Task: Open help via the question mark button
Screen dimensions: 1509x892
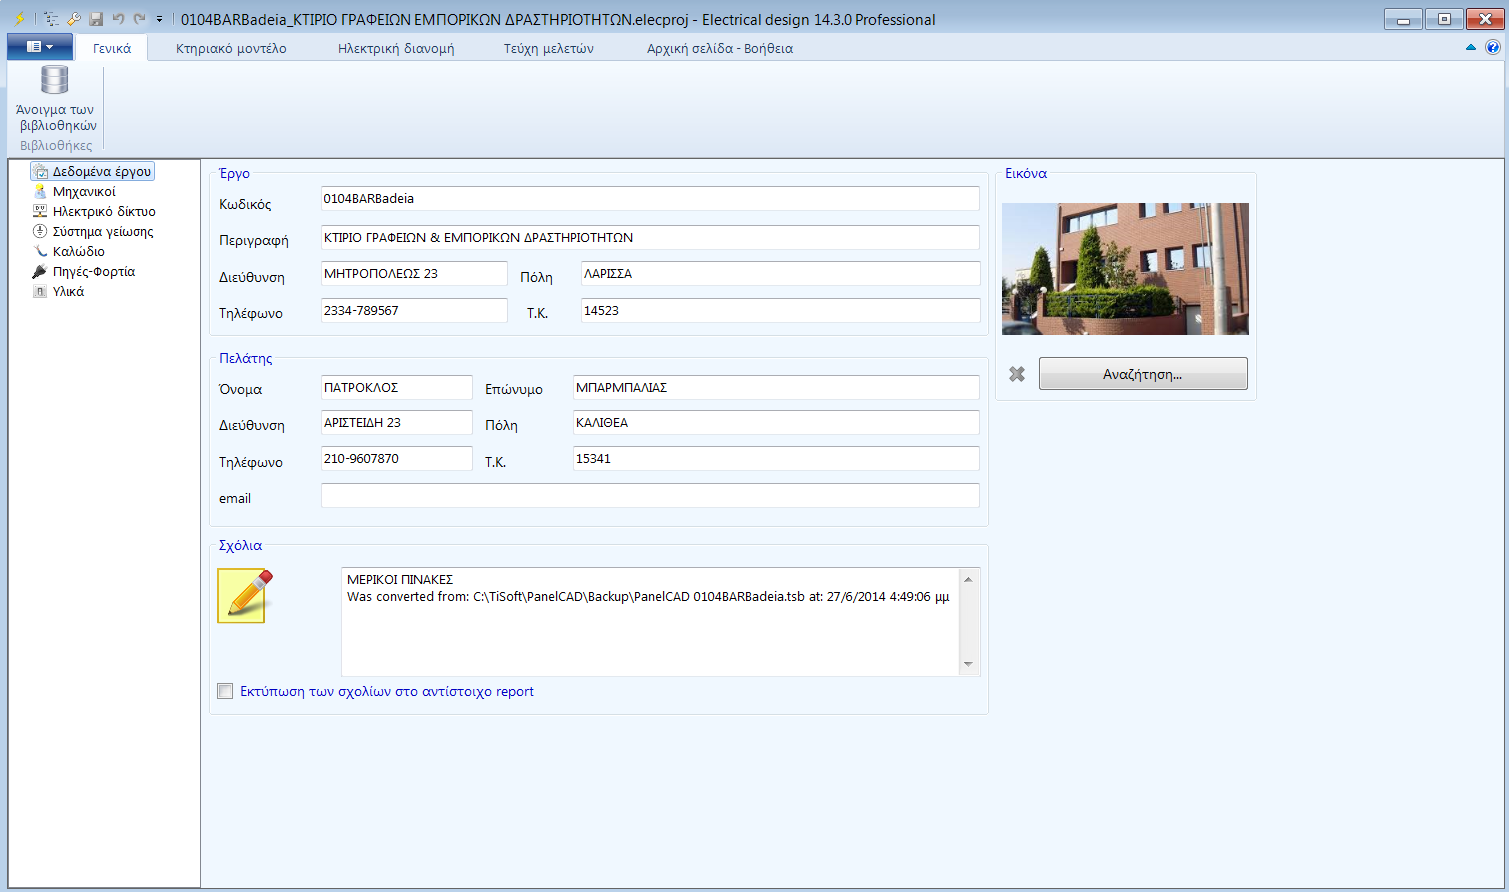Action: point(1493,47)
